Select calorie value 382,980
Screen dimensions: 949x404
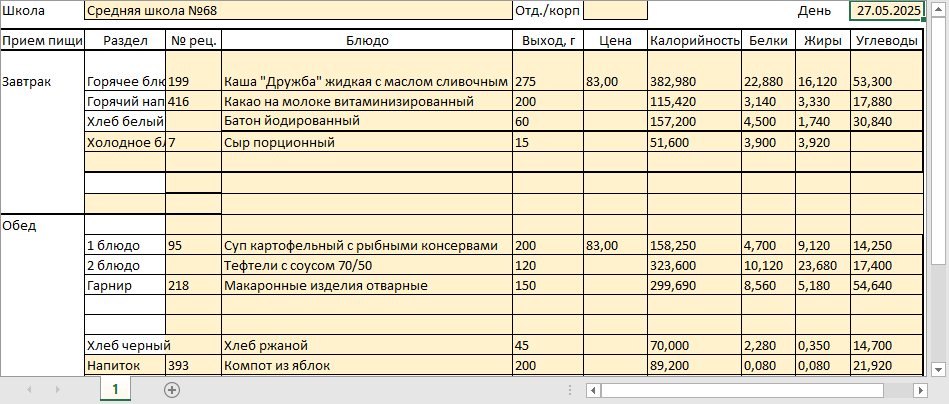(x=695, y=71)
